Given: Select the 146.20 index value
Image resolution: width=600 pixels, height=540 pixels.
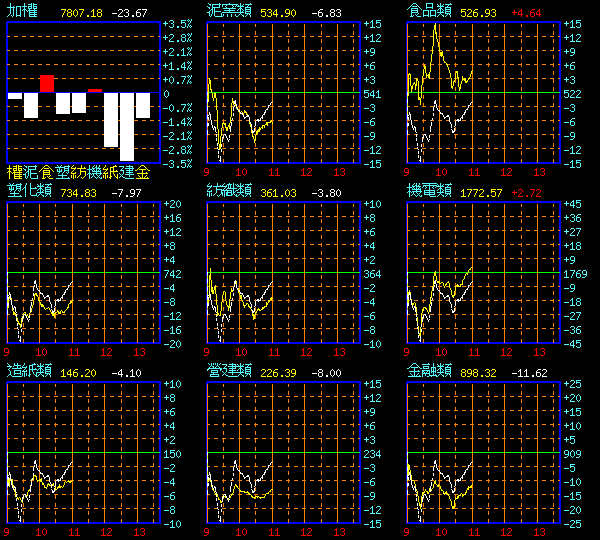Looking at the screenshot, I should pyautogui.click(x=78, y=373).
